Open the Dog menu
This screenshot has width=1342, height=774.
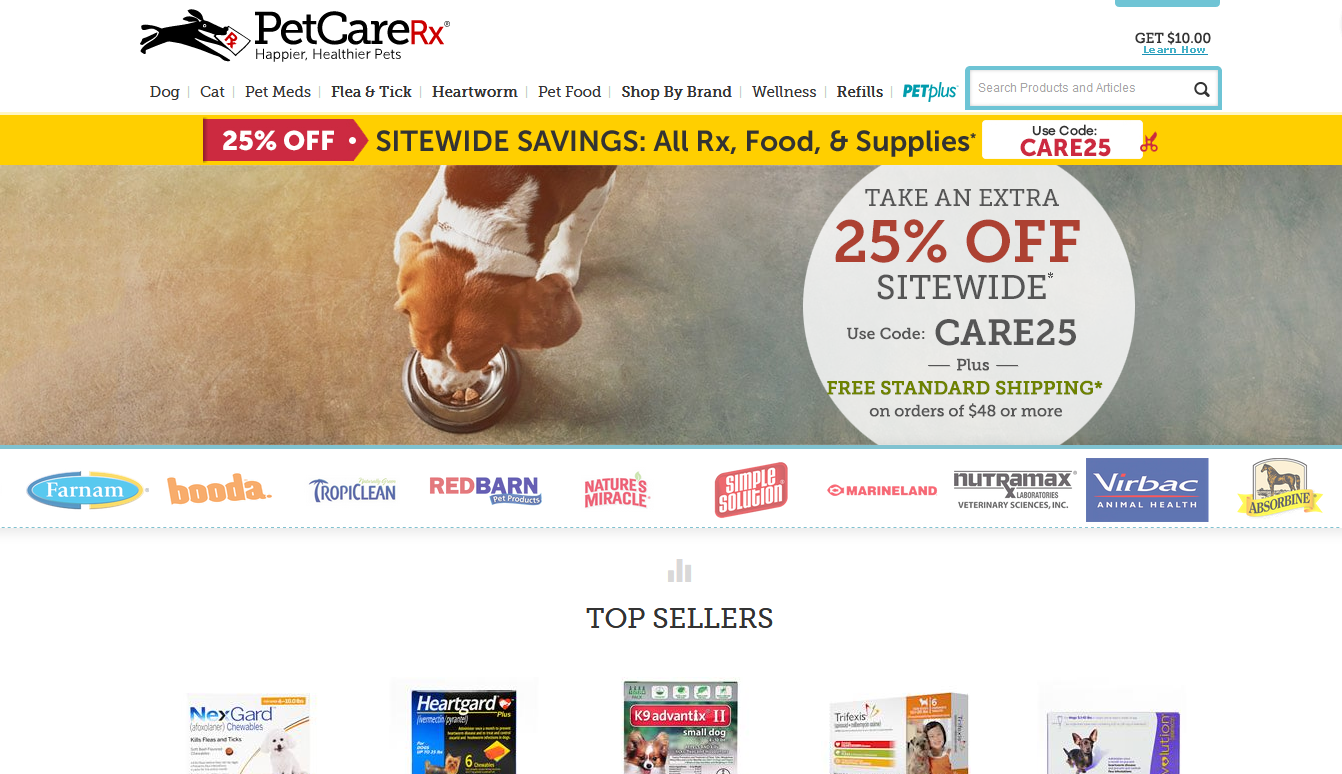point(165,92)
